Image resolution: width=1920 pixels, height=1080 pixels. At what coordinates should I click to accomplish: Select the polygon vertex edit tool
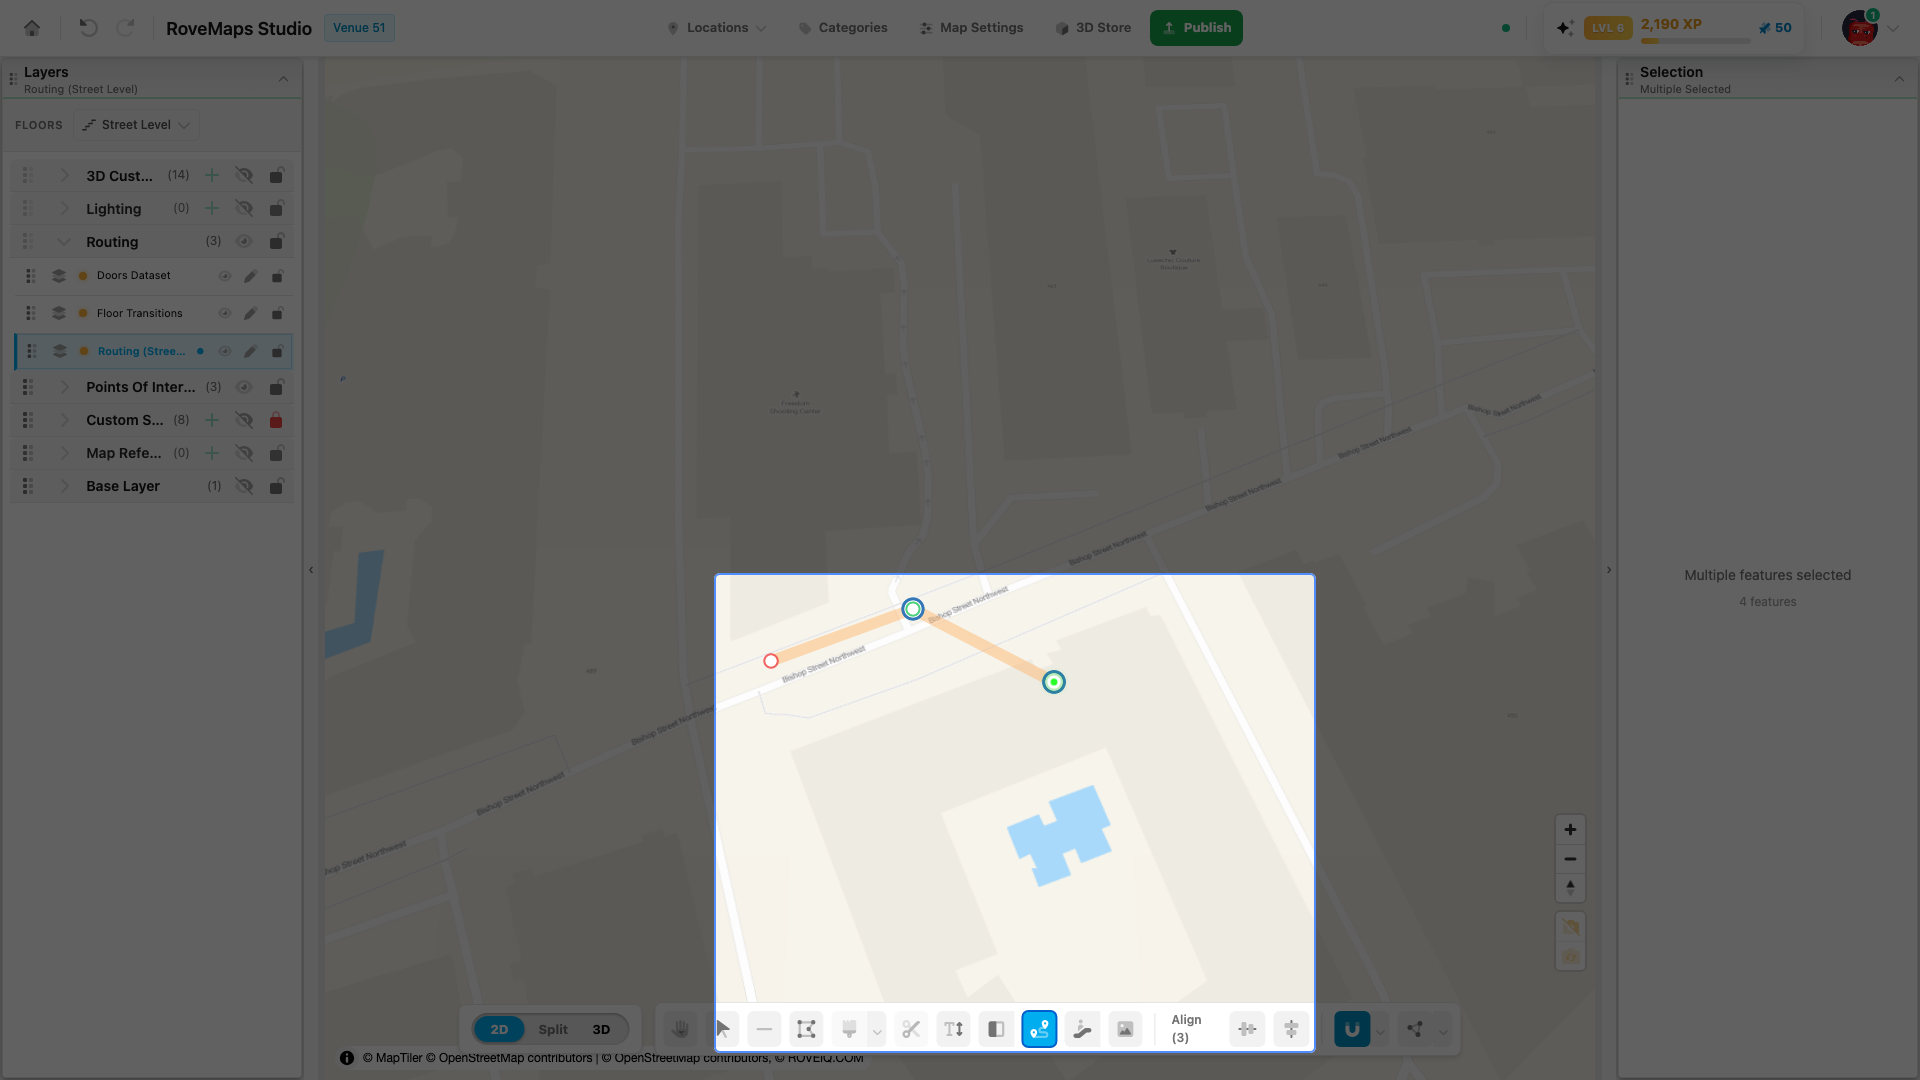click(806, 1029)
